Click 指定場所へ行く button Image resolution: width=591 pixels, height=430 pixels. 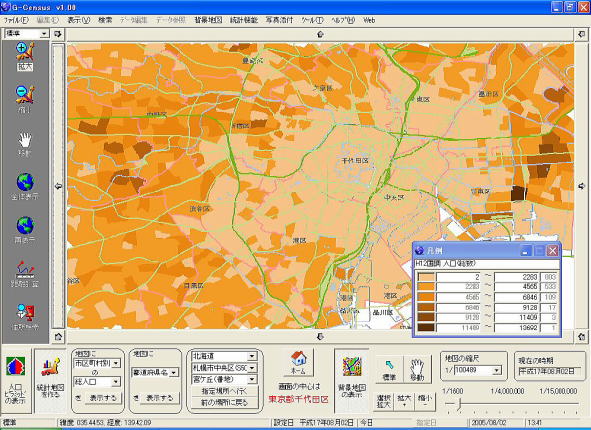click(x=225, y=391)
